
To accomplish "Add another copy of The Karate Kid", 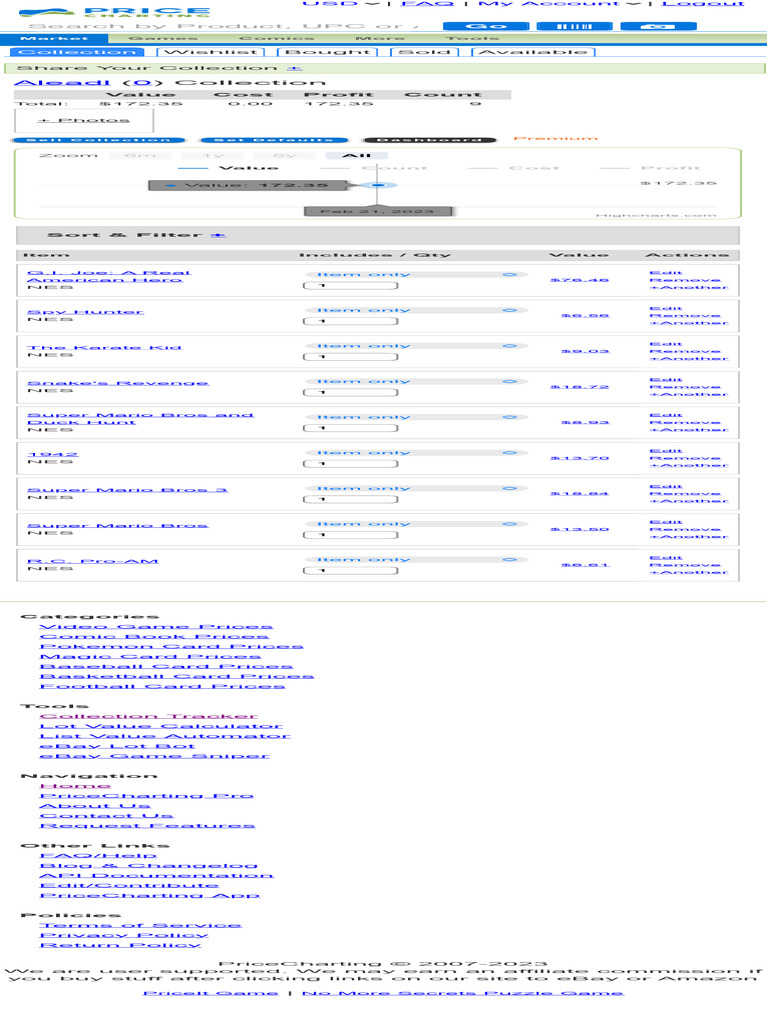I will coord(688,359).
